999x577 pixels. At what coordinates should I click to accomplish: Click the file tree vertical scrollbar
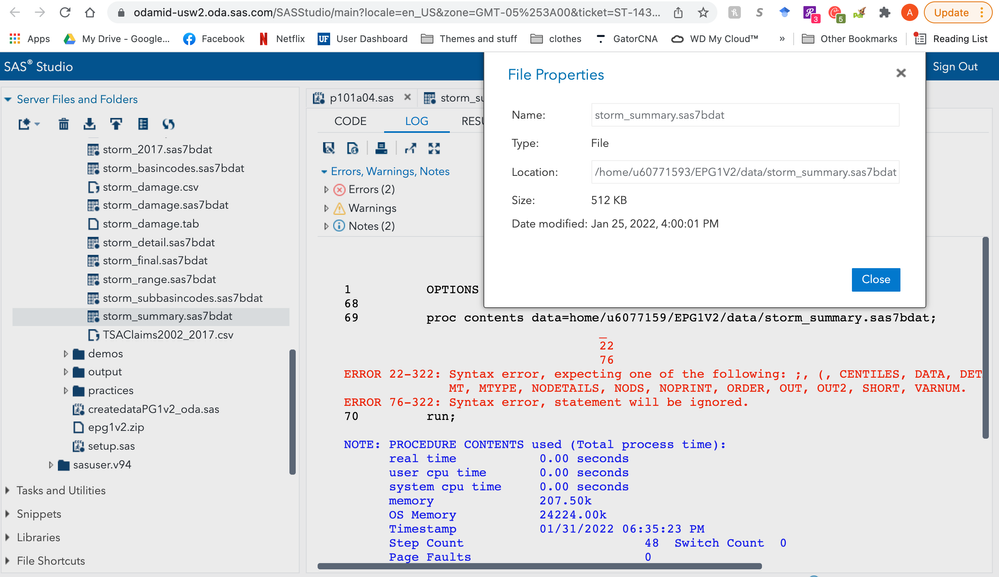[x=292, y=410]
